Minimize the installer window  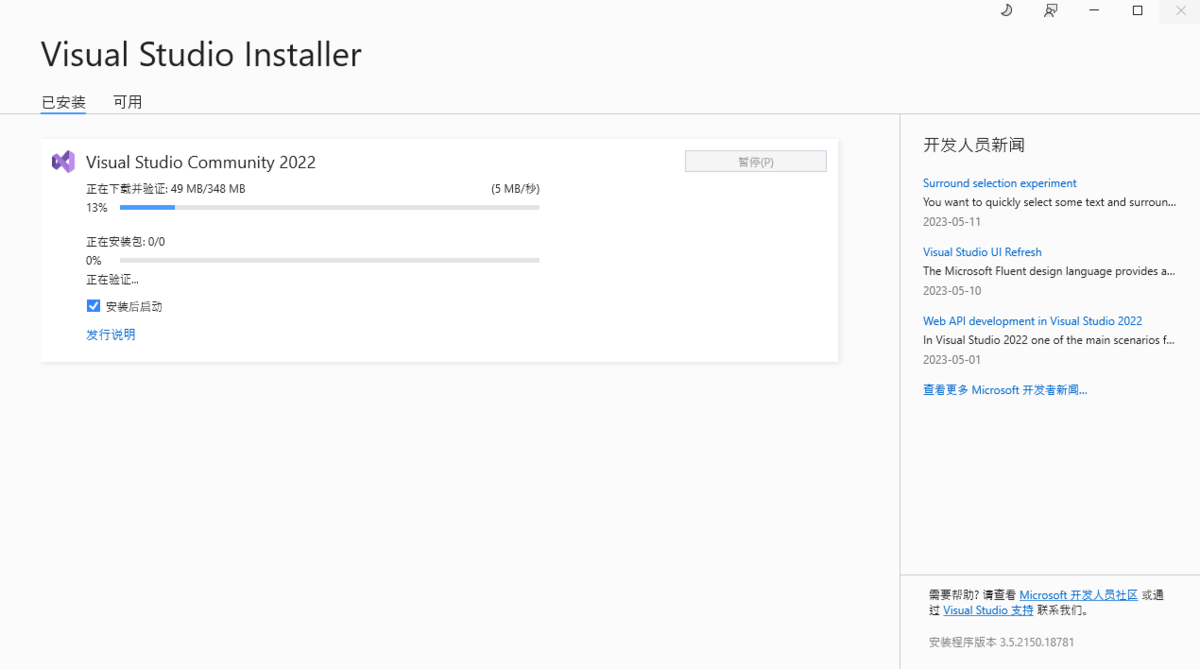(1093, 11)
